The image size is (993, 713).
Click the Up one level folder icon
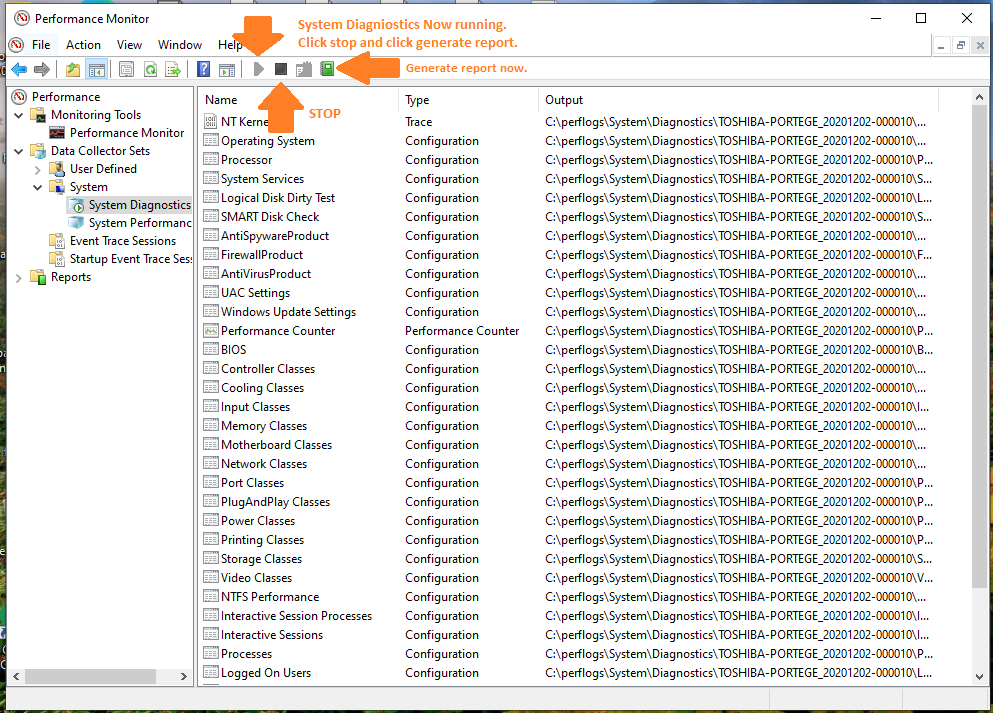point(73,69)
